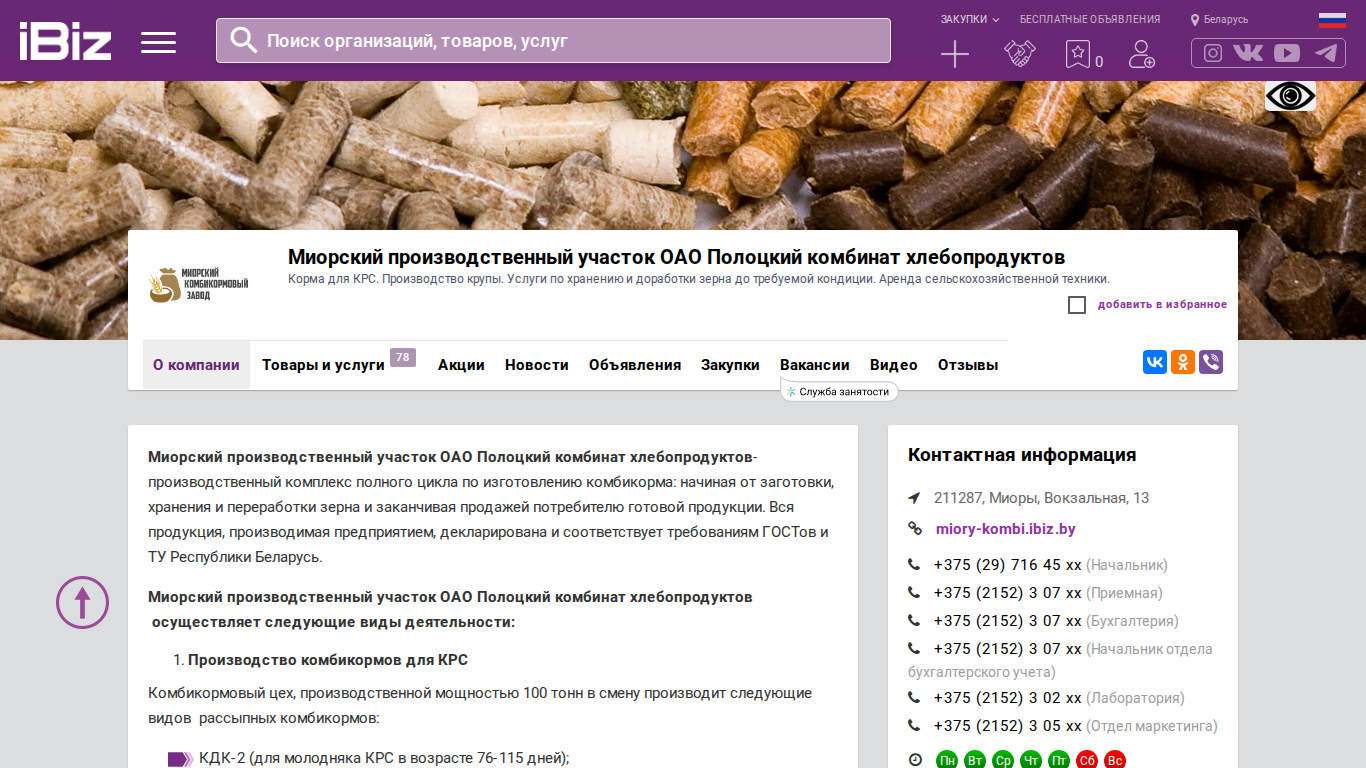1366x768 pixels.
Task: Switch to the Видео tab
Action: pyautogui.click(x=894, y=365)
